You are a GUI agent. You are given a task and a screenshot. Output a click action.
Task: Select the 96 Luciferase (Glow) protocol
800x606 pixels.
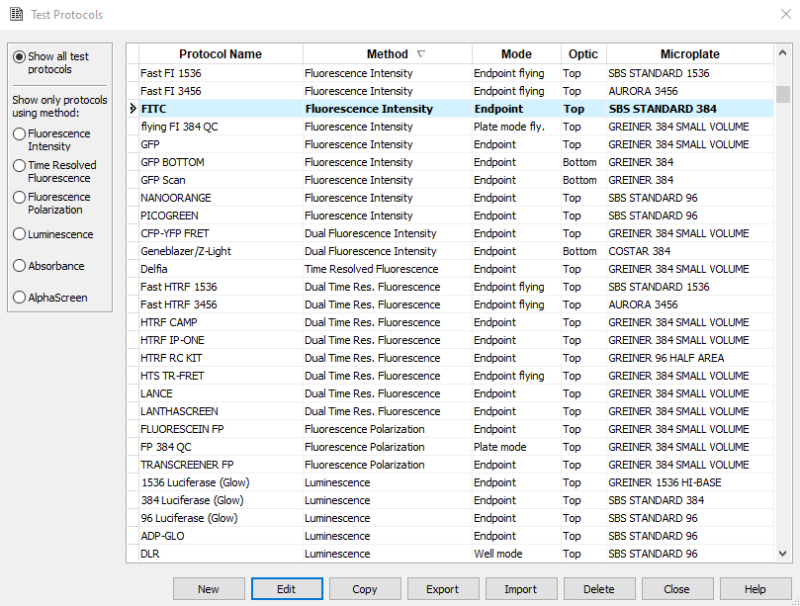tap(189, 518)
